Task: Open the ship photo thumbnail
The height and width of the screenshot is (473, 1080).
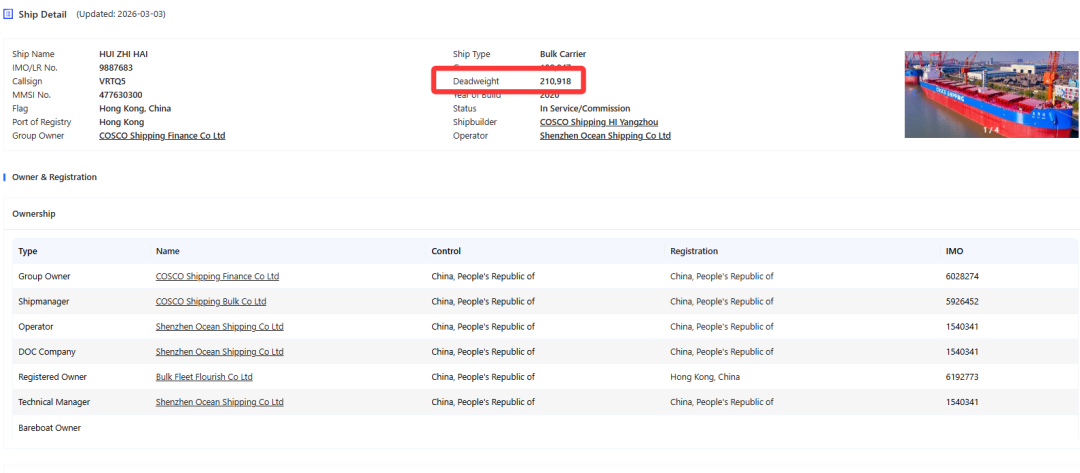Action: click(x=990, y=94)
